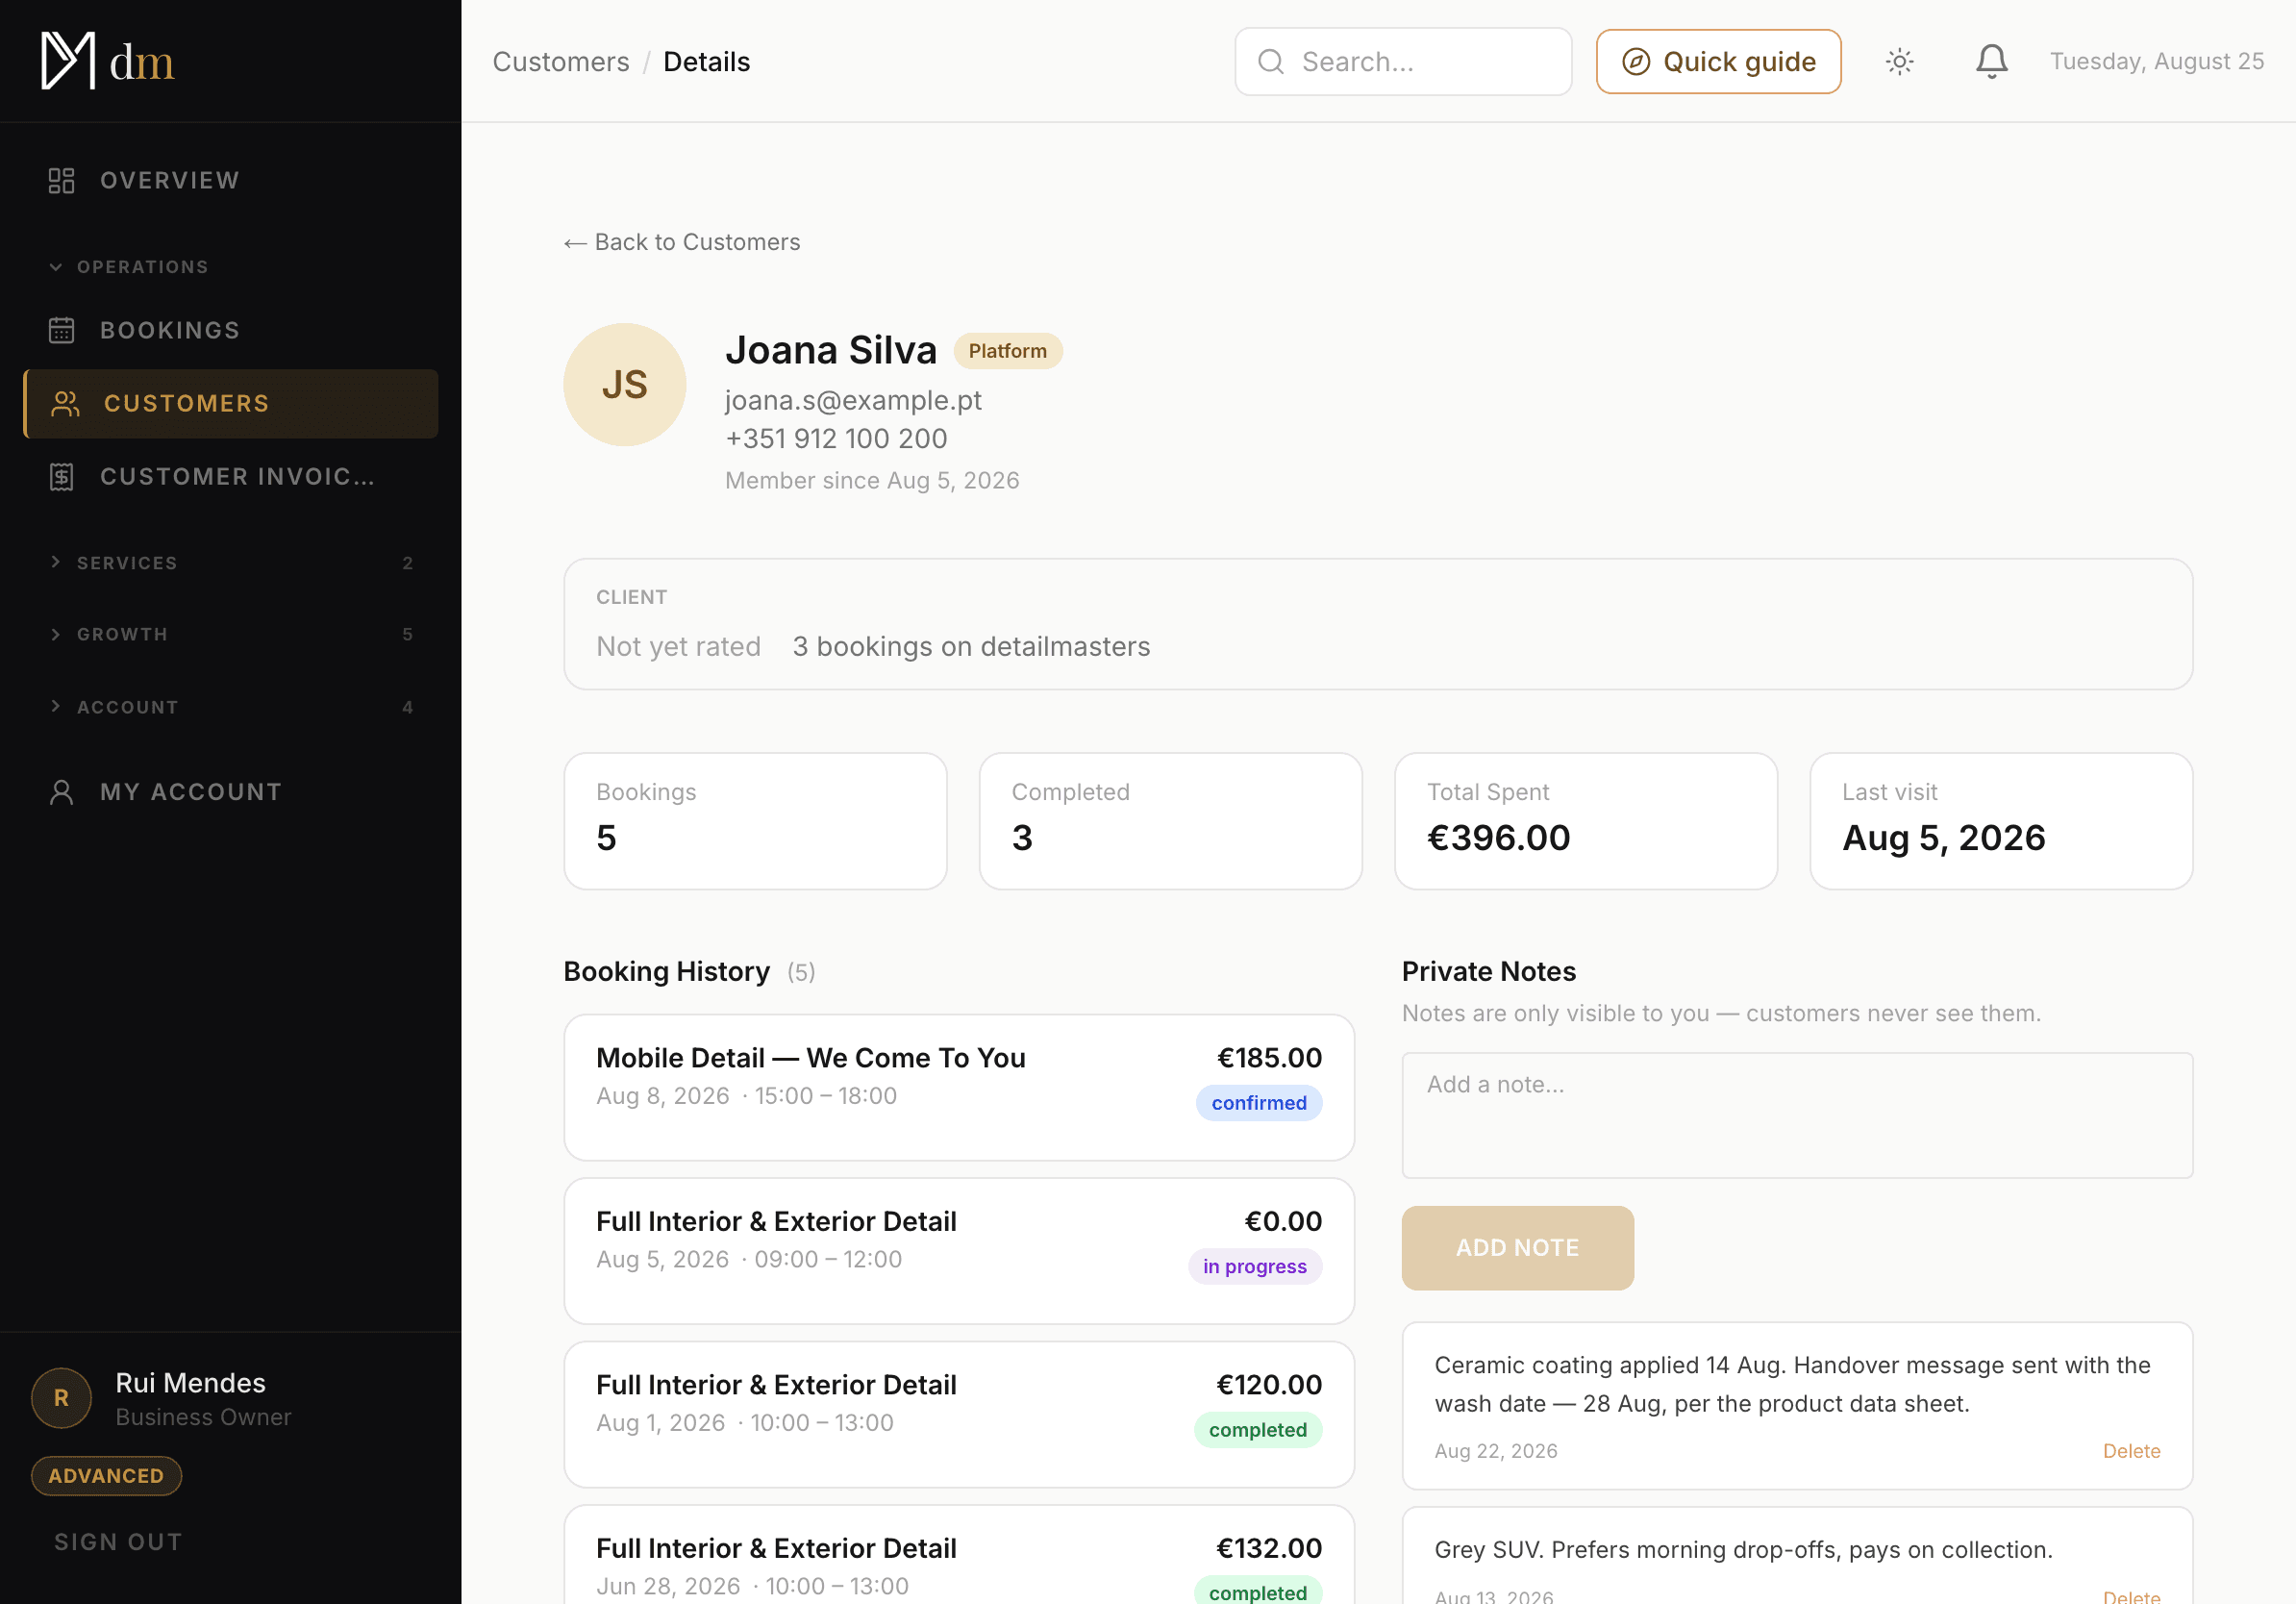
Task: Click the Completed 3 stat card
Action: 1170,821
